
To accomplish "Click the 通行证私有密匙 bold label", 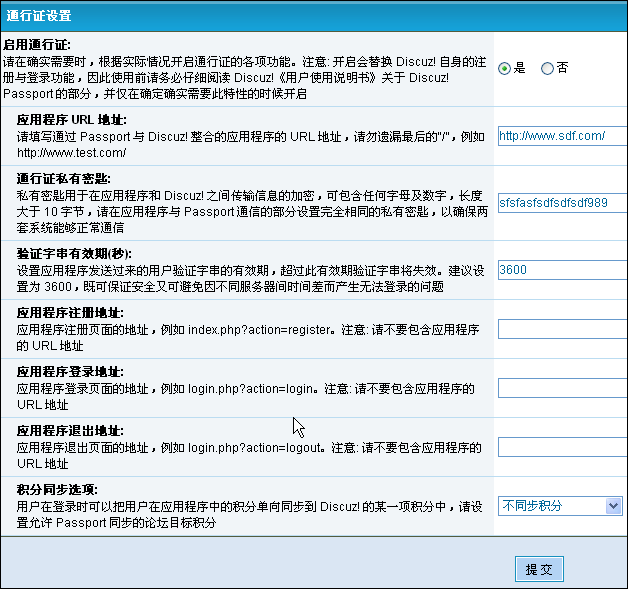I will pyautogui.click(x=63, y=178).
